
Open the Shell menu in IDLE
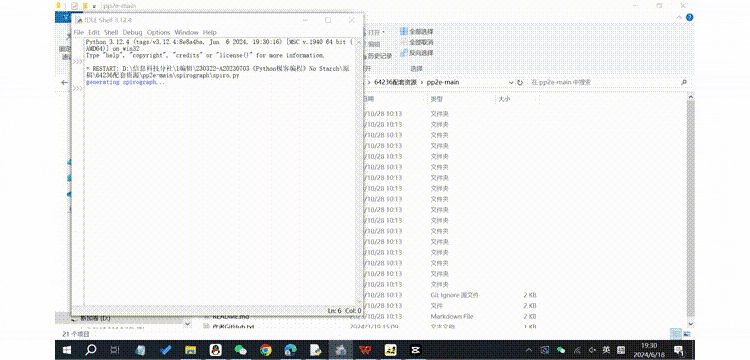[x=111, y=33]
